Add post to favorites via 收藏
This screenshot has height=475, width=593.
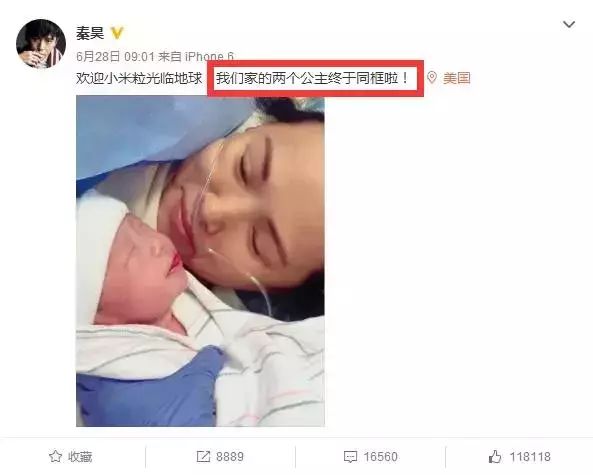(71, 456)
